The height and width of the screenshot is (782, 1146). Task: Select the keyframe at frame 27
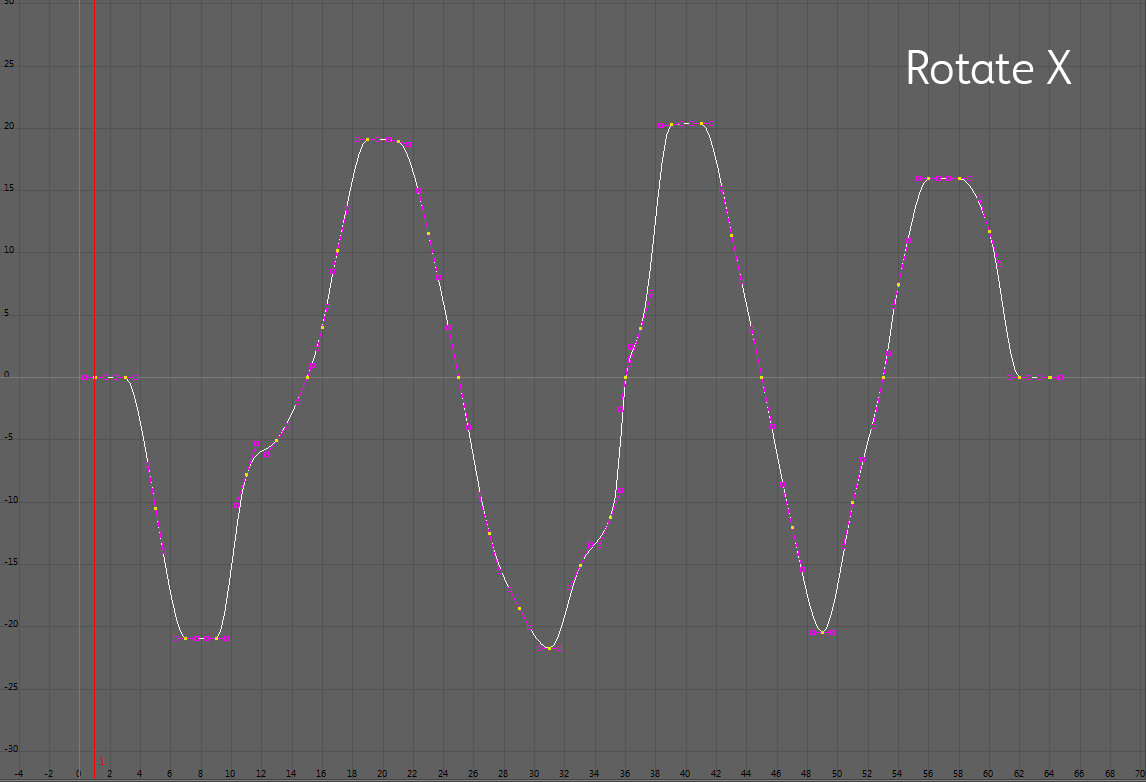[x=489, y=534]
